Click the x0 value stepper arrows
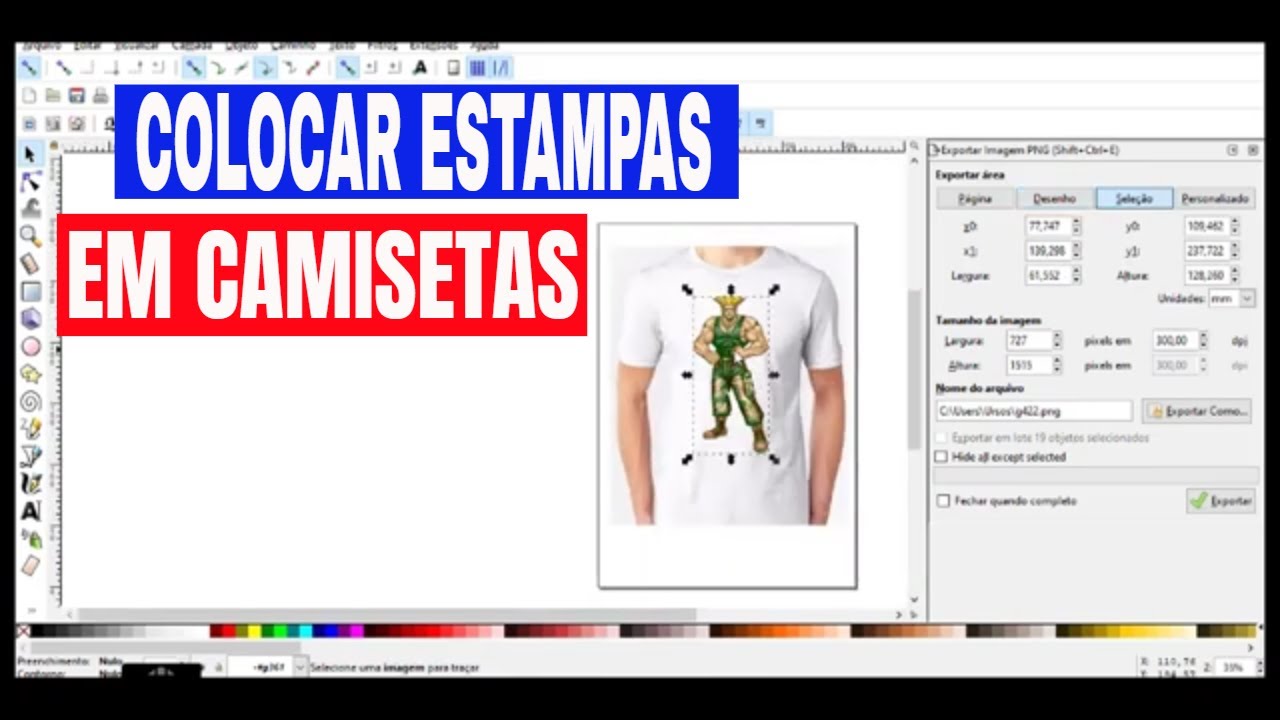The image size is (1280, 720). 1076,226
